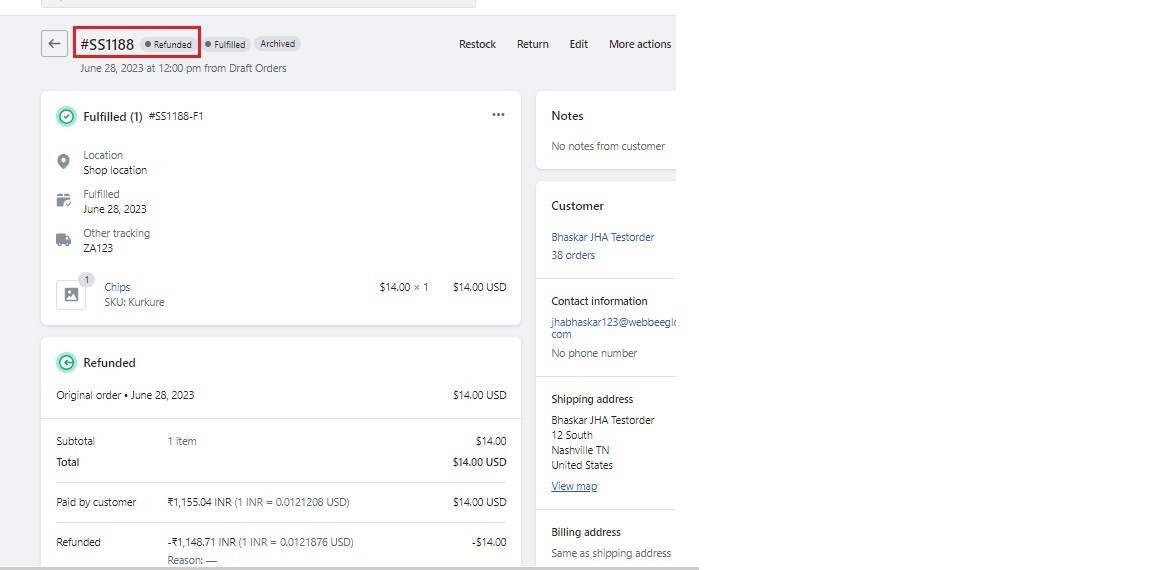Open the Chips product link
Image resolution: width=1169 pixels, height=570 pixels.
[117, 287]
